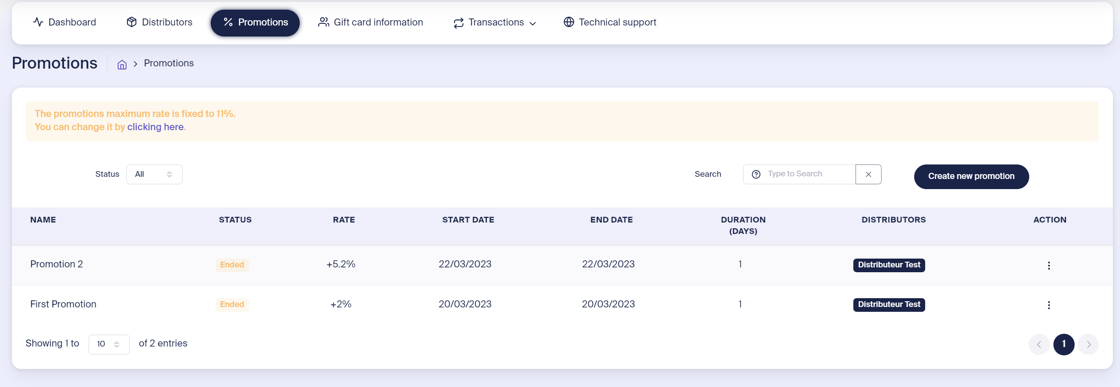Image resolution: width=1120 pixels, height=387 pixels.
Task: Sort by END DATE column header
Action: point(611,220)
